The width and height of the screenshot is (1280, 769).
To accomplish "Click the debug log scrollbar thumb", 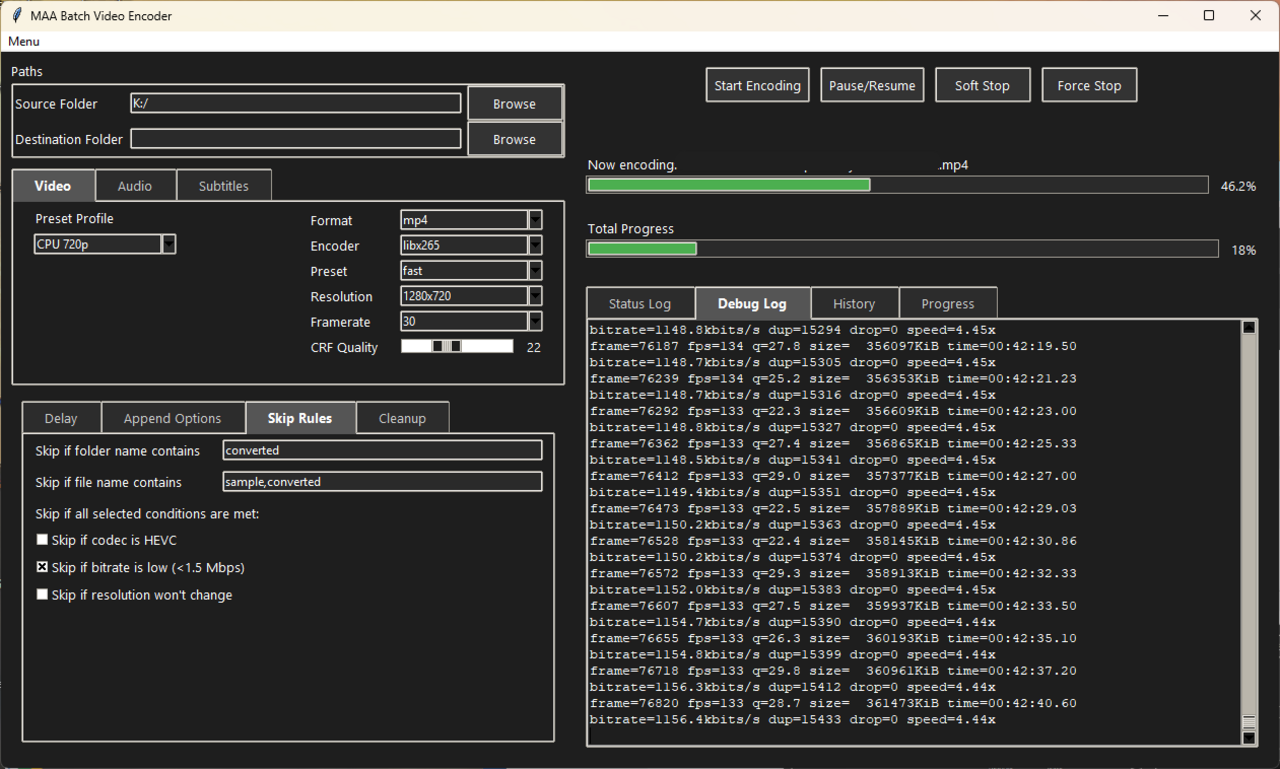I will [x=1248, y=722].
